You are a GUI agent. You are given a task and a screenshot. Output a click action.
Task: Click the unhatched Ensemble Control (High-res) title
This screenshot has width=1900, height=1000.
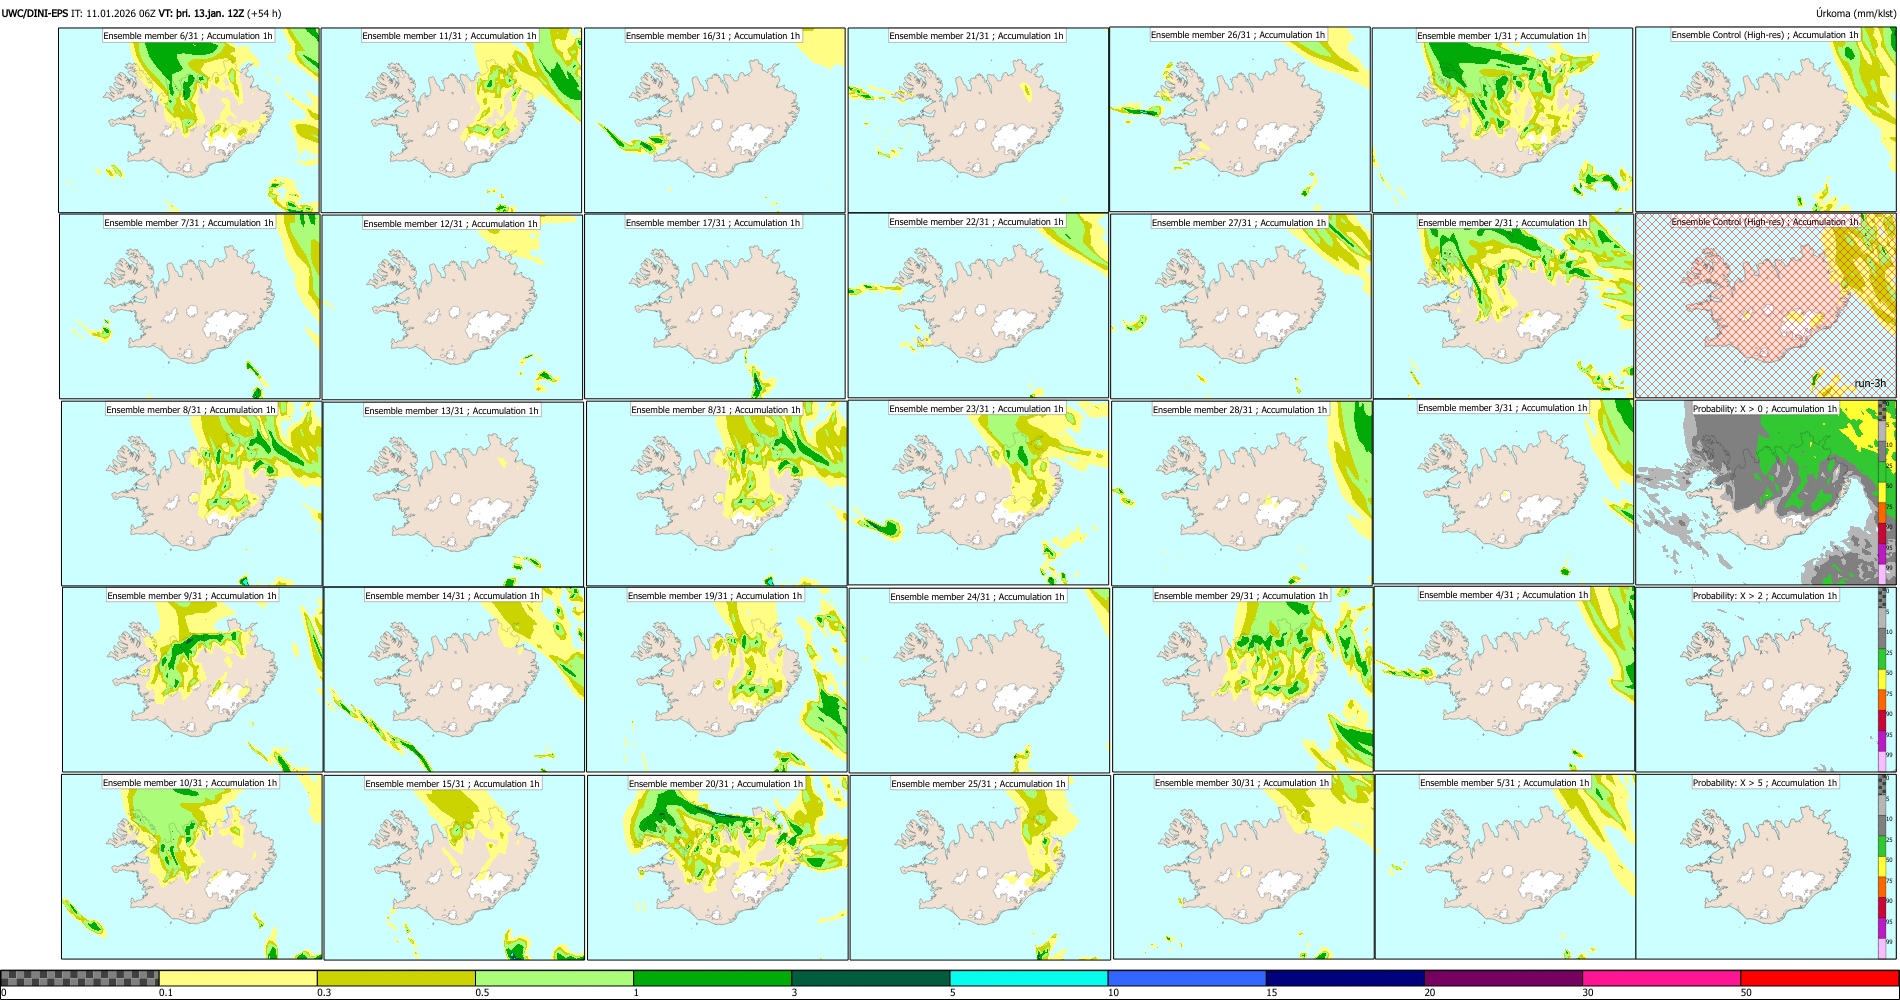[x=1765, y=35]
